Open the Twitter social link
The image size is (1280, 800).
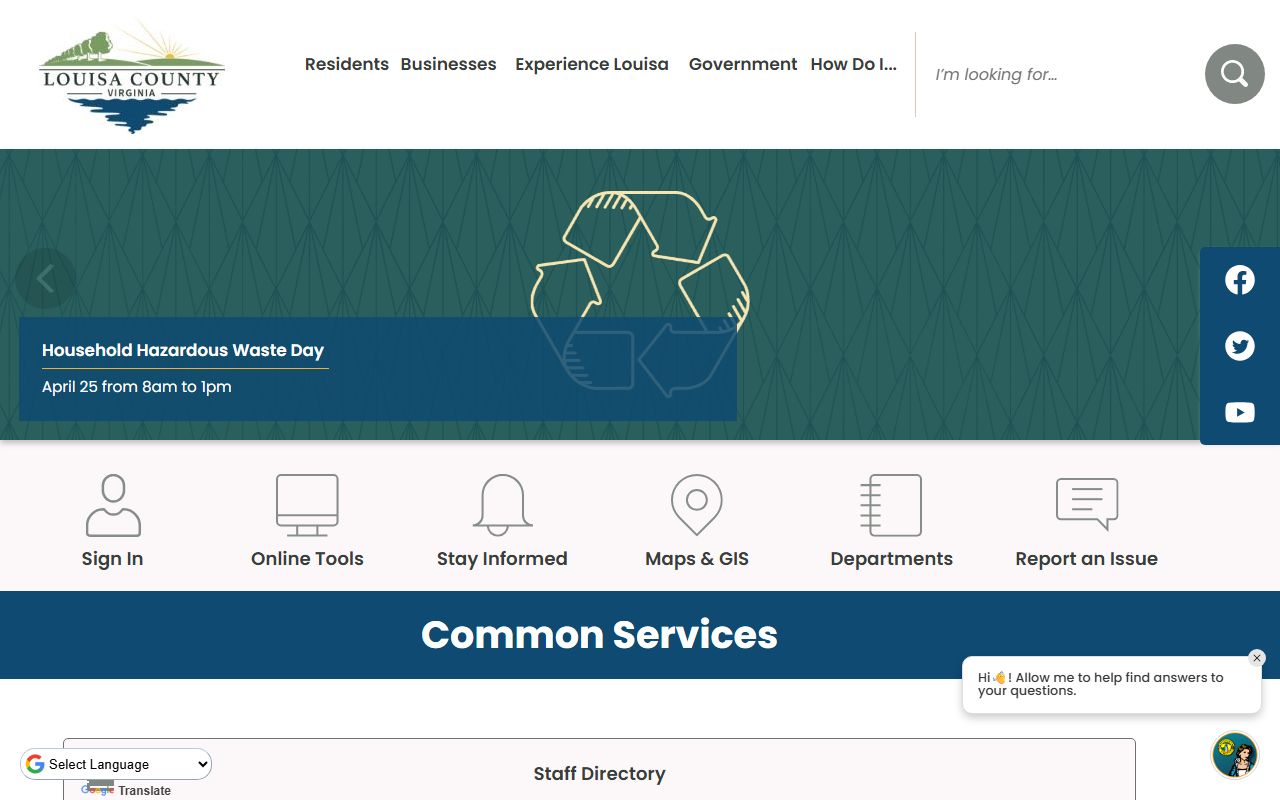(x=1239, y=346)
